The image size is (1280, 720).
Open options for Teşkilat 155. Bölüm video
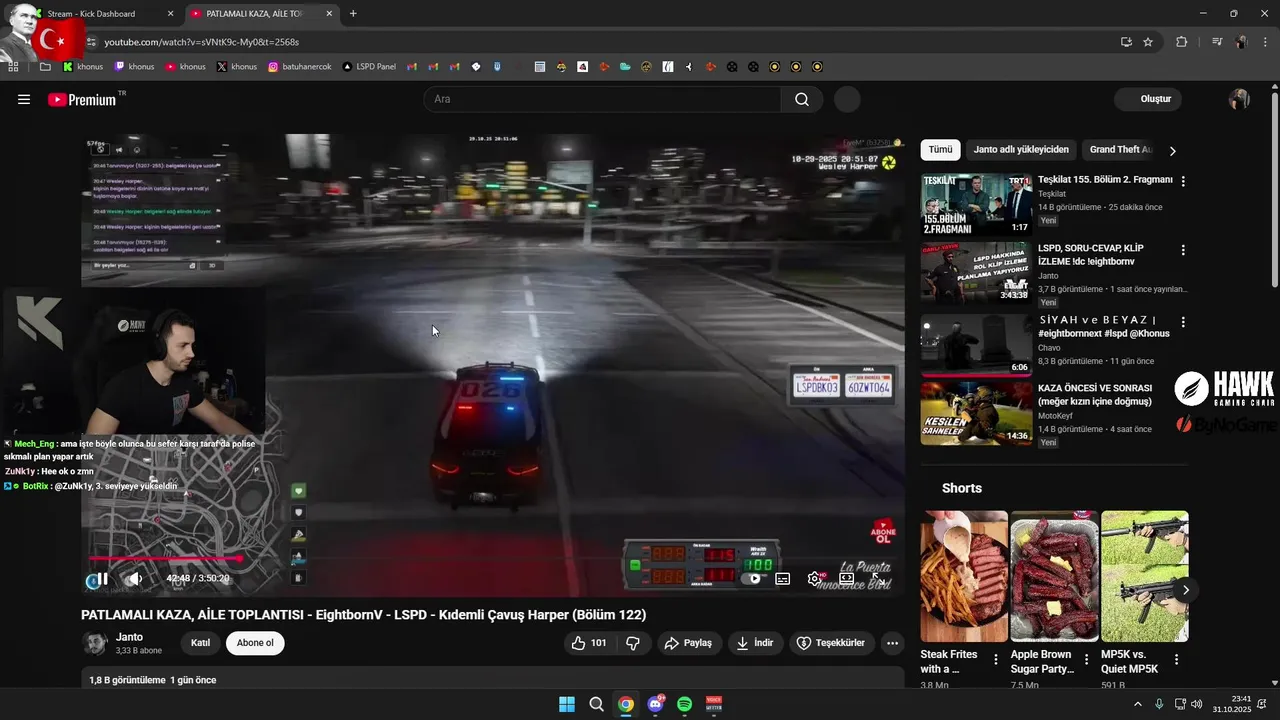click(x=1183, y=182)
